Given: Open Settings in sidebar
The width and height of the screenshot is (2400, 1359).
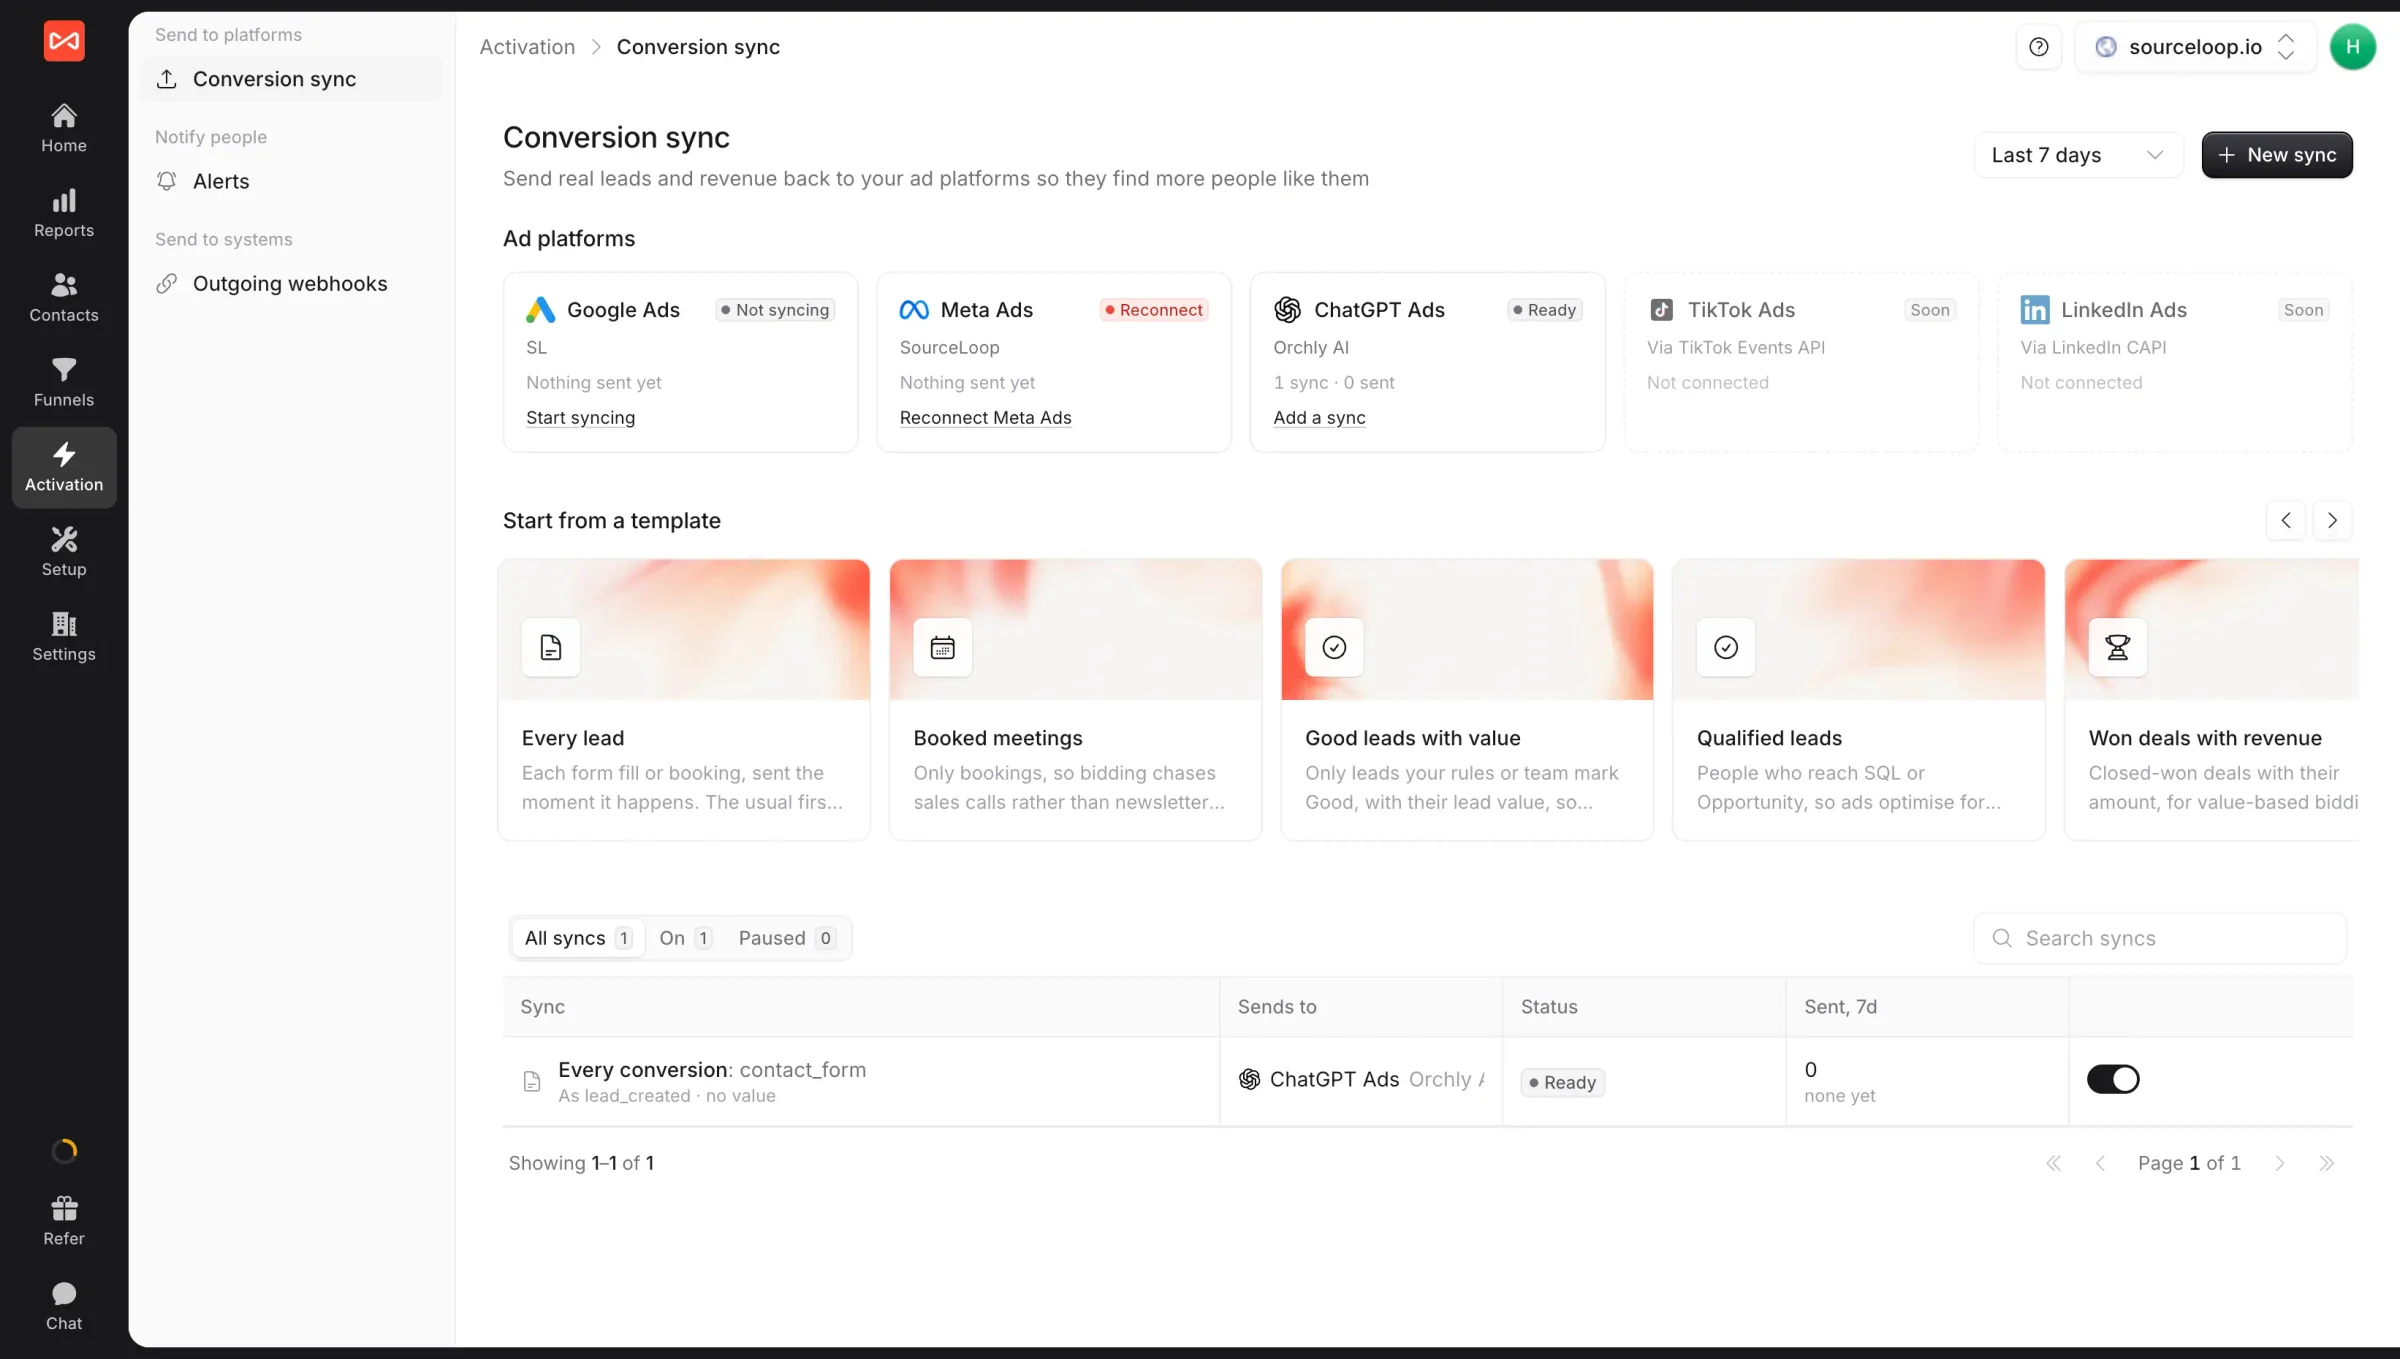Looking at the screenshot, I should click(64, 637).
